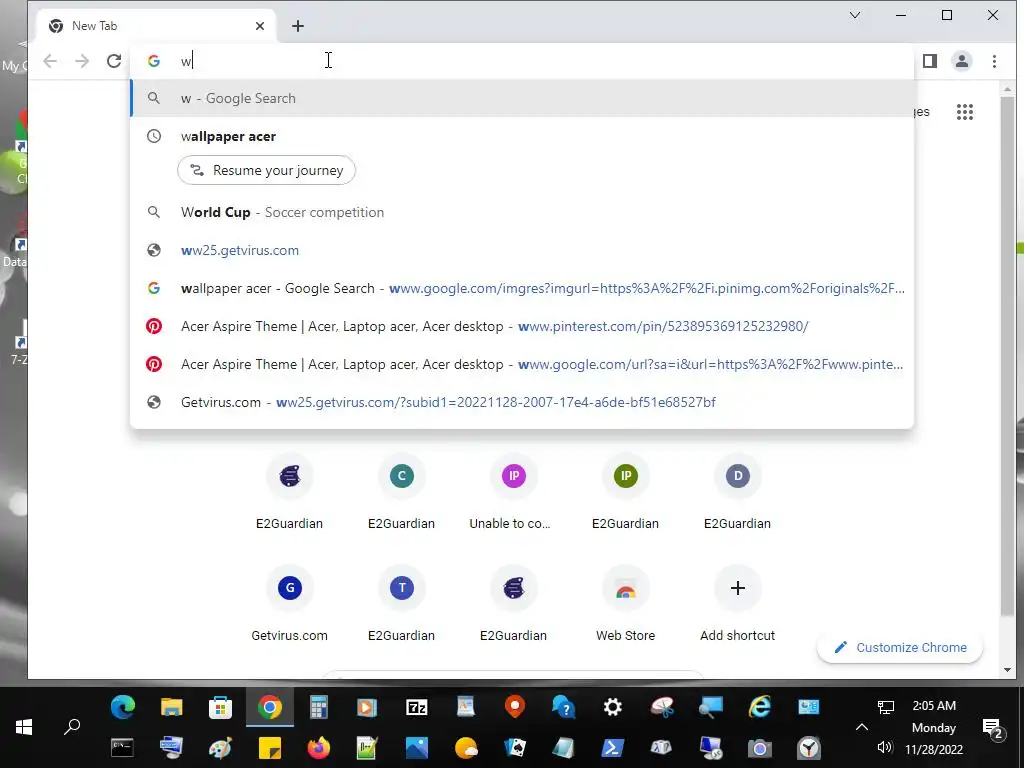1024x768 pixels.
Task: Open Acer Aspire Theme pinterest.com/pin suggestion
Action: 521,326
